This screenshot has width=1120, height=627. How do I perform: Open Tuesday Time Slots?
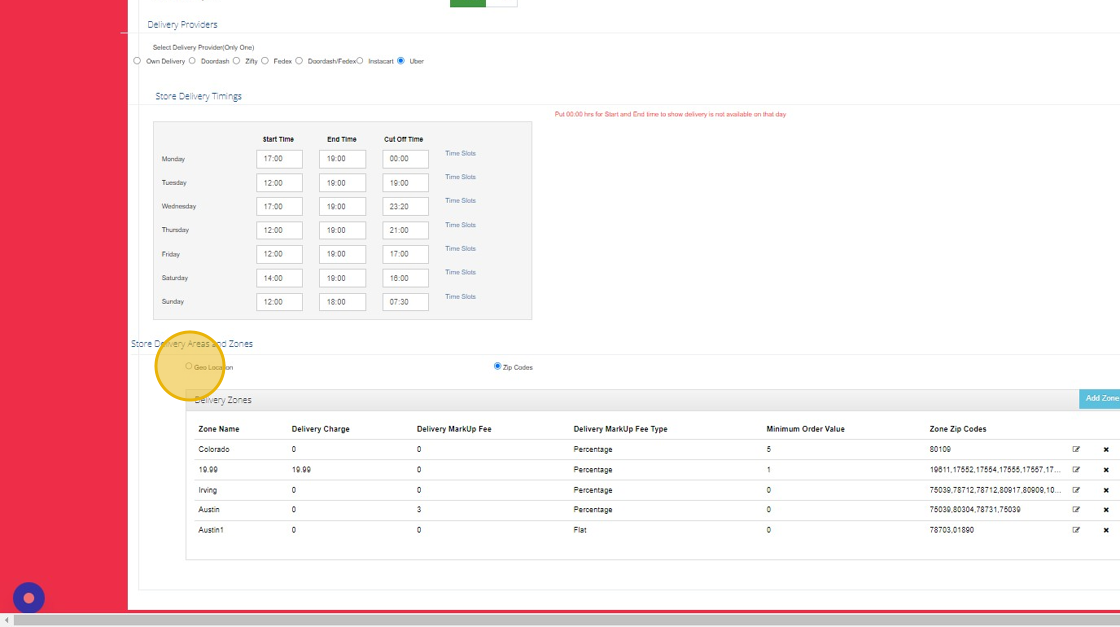coord(460,177)
